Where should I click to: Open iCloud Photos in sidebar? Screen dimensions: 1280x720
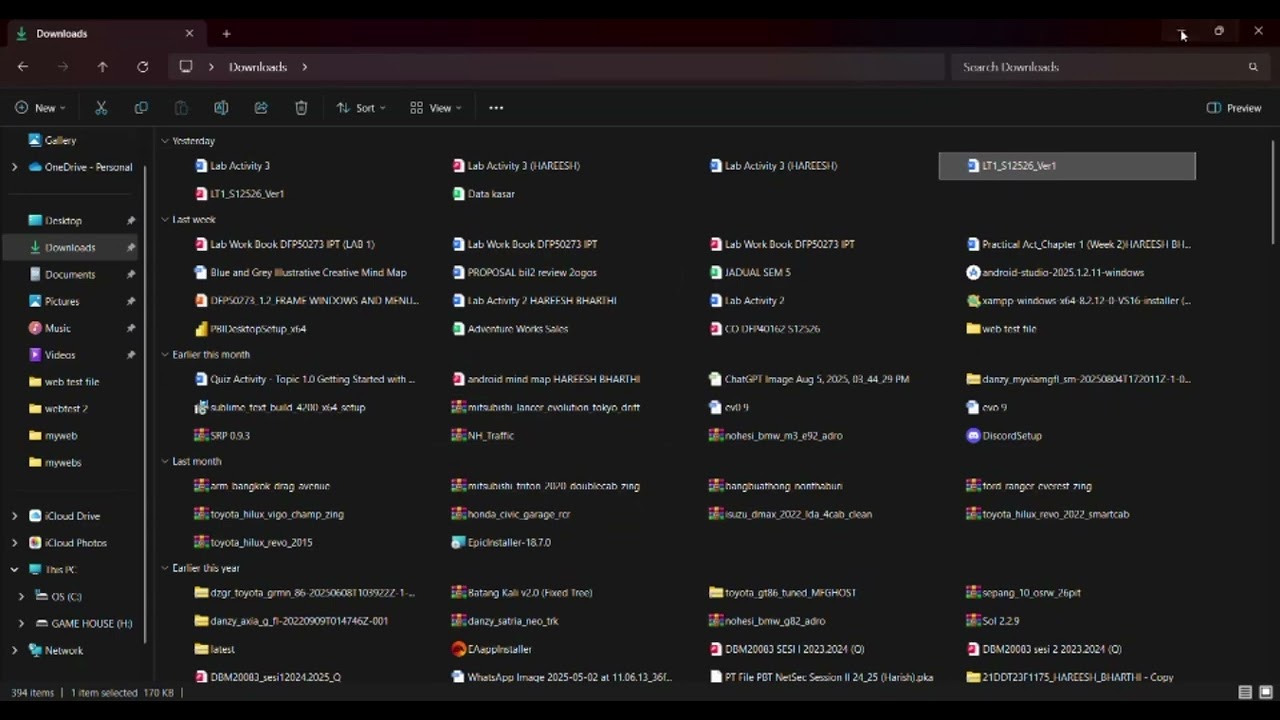click(x=68, y=543)
